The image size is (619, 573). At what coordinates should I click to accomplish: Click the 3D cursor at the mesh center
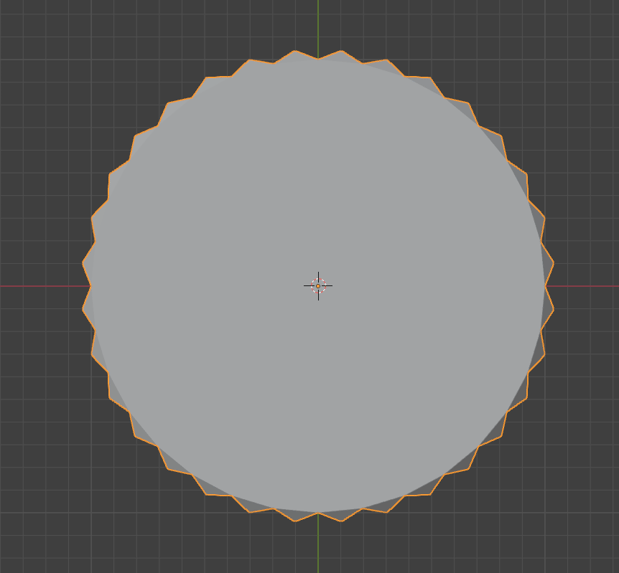point(318,286)
